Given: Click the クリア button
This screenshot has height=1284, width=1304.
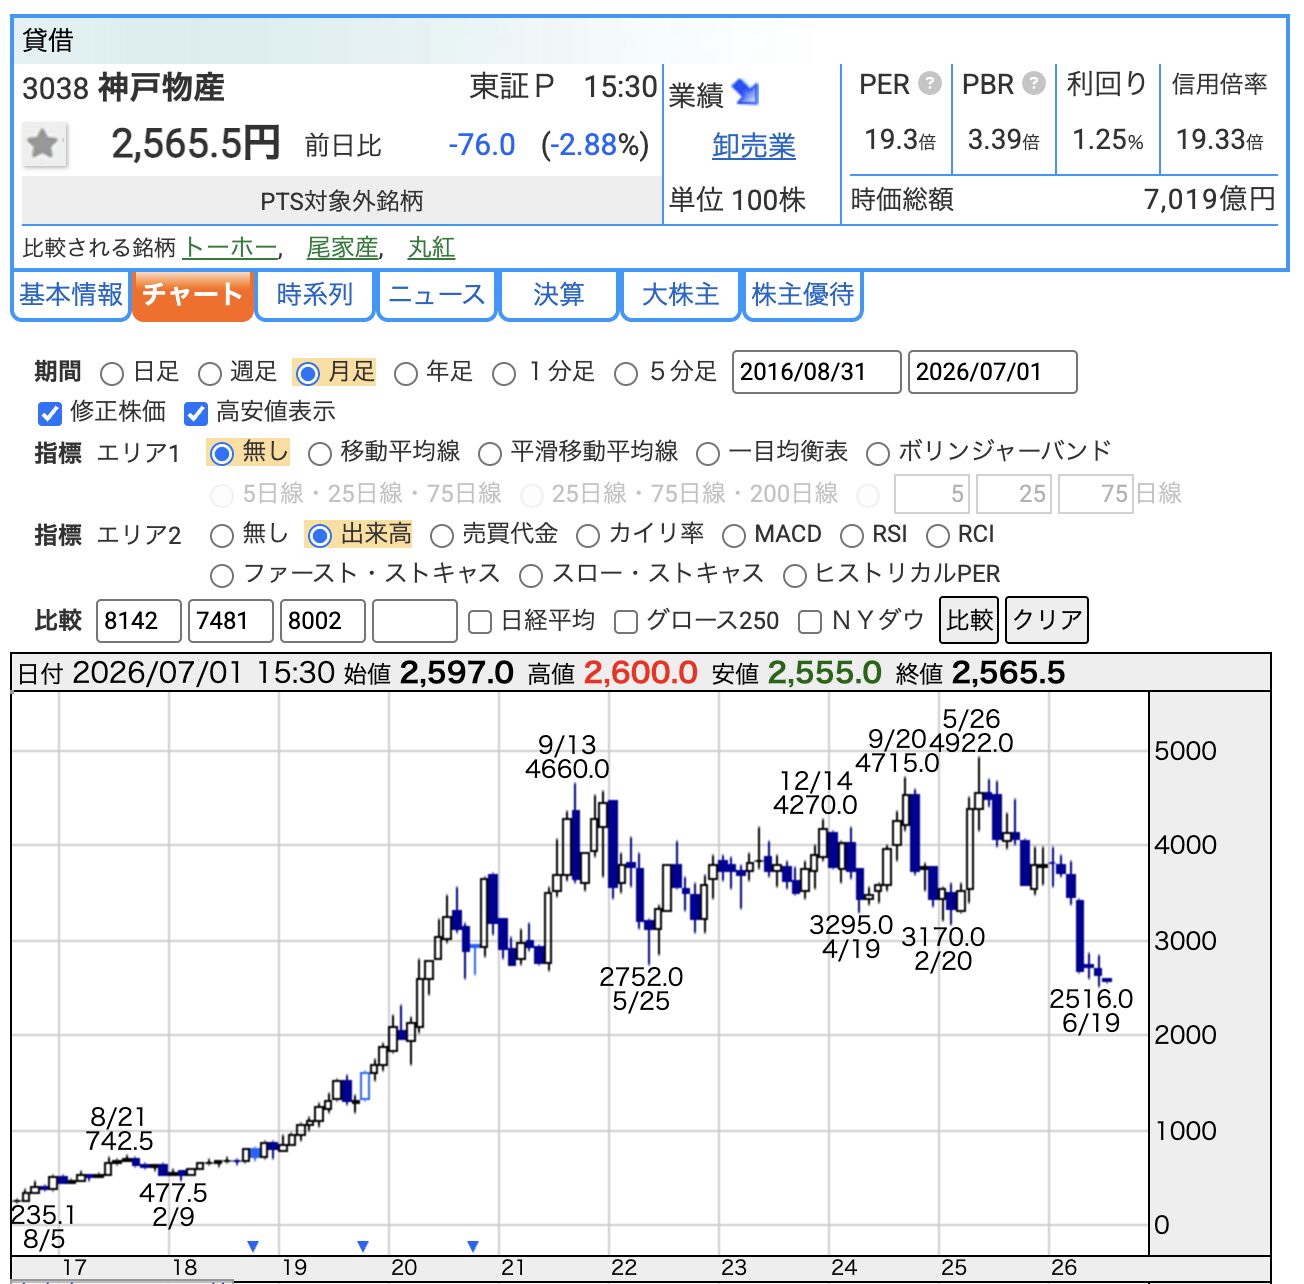Looking at the screenshot, I should [1046, 620].
